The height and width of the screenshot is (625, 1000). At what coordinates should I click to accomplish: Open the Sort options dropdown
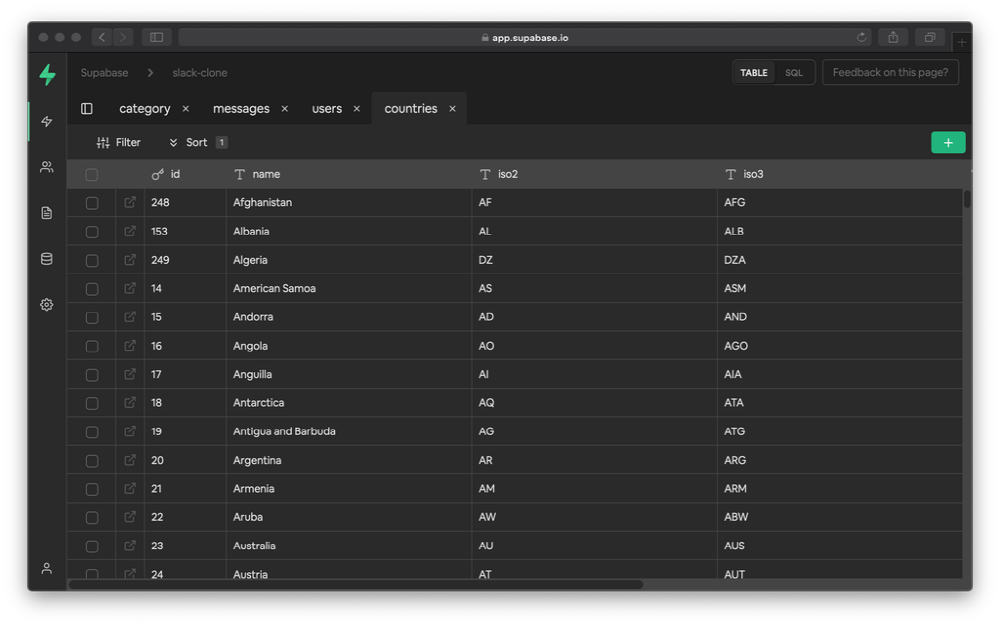coord(197,142)
